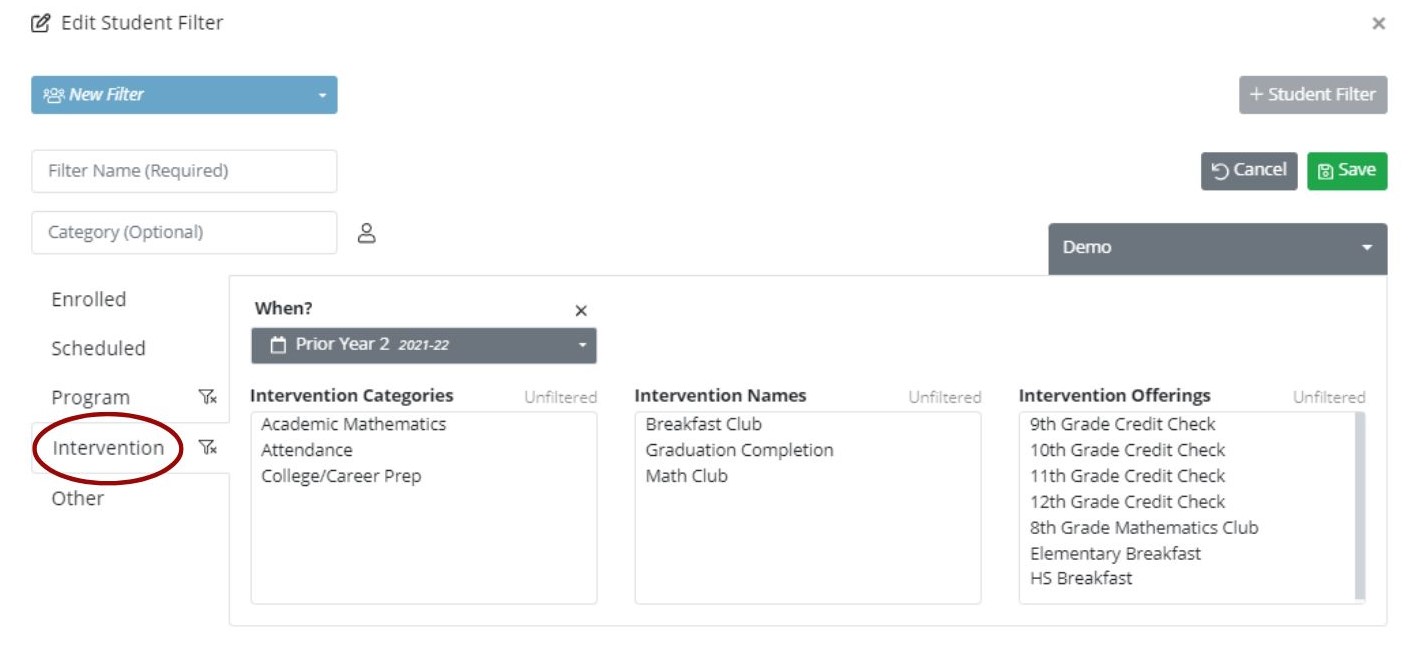Screen dimensions: 1420x652
Task: Expand the Prior Year 2 2021-22 dropdown
Action: (423, 345)
